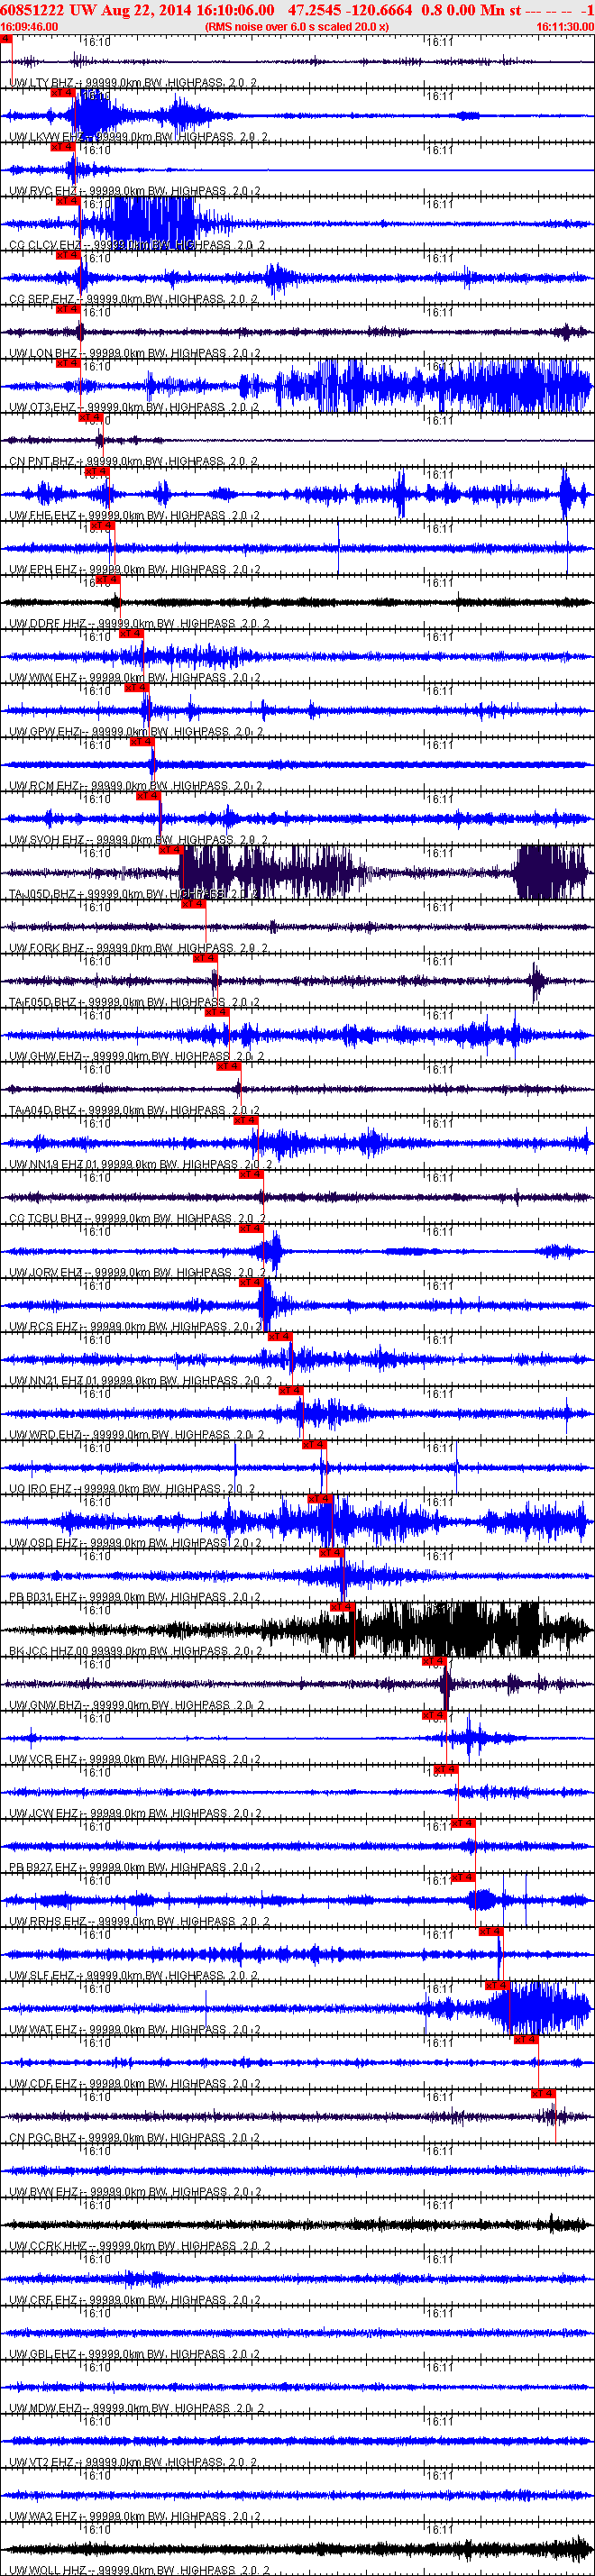Click the red pick flag on the UW WAT trace
This screenshot has height=2576, width=595.
click(x=498, y=1985)
